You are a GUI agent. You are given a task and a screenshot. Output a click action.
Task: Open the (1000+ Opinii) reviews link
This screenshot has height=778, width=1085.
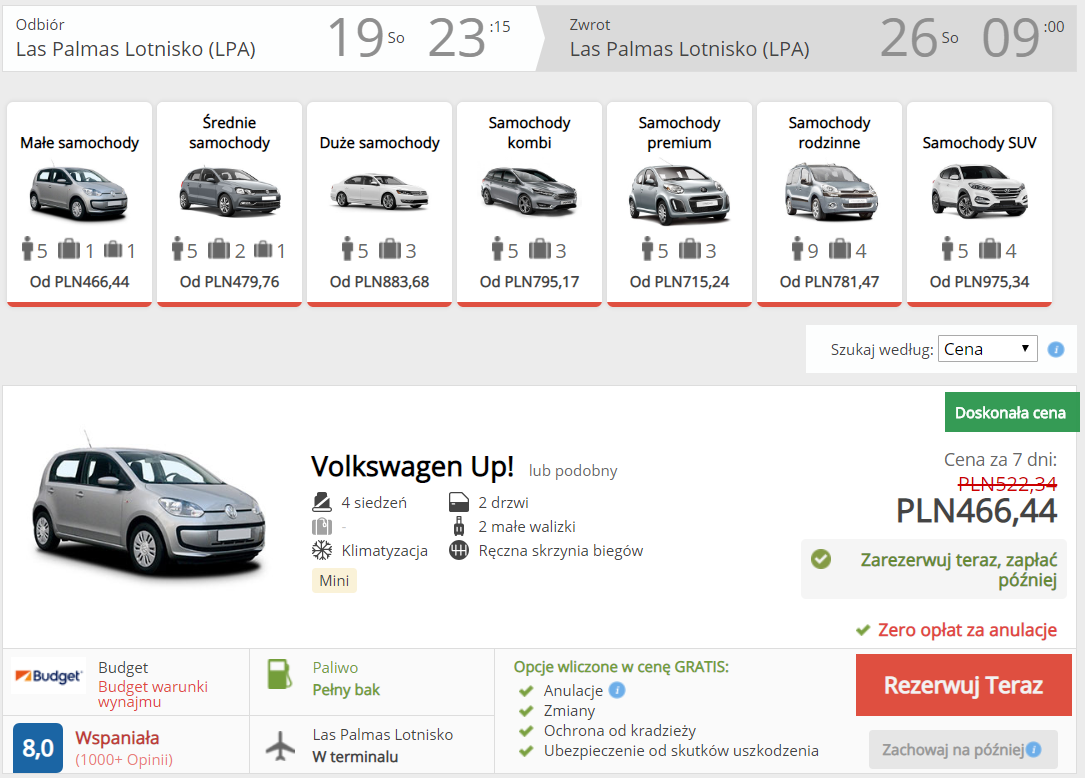(x=124, y=759)
